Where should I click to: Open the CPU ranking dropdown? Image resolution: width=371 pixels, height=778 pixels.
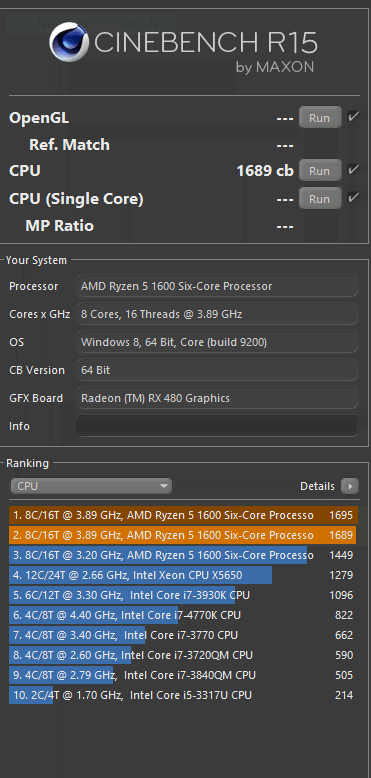click(x=91, y=486)
